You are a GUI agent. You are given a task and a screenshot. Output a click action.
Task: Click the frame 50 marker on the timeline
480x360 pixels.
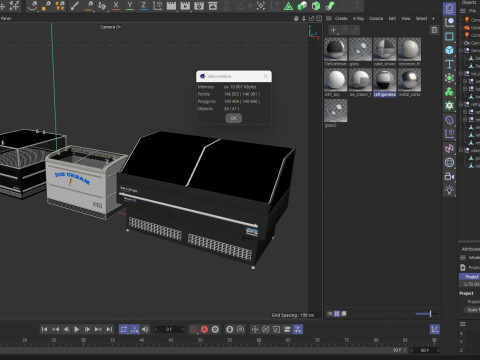(200, 340)
